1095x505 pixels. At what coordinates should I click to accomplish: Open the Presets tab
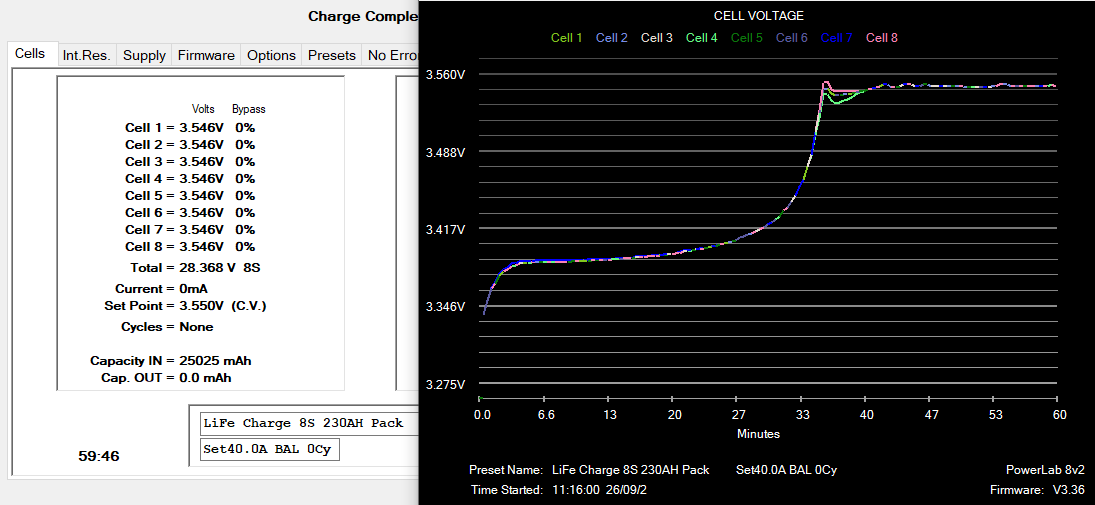point(331,55)
